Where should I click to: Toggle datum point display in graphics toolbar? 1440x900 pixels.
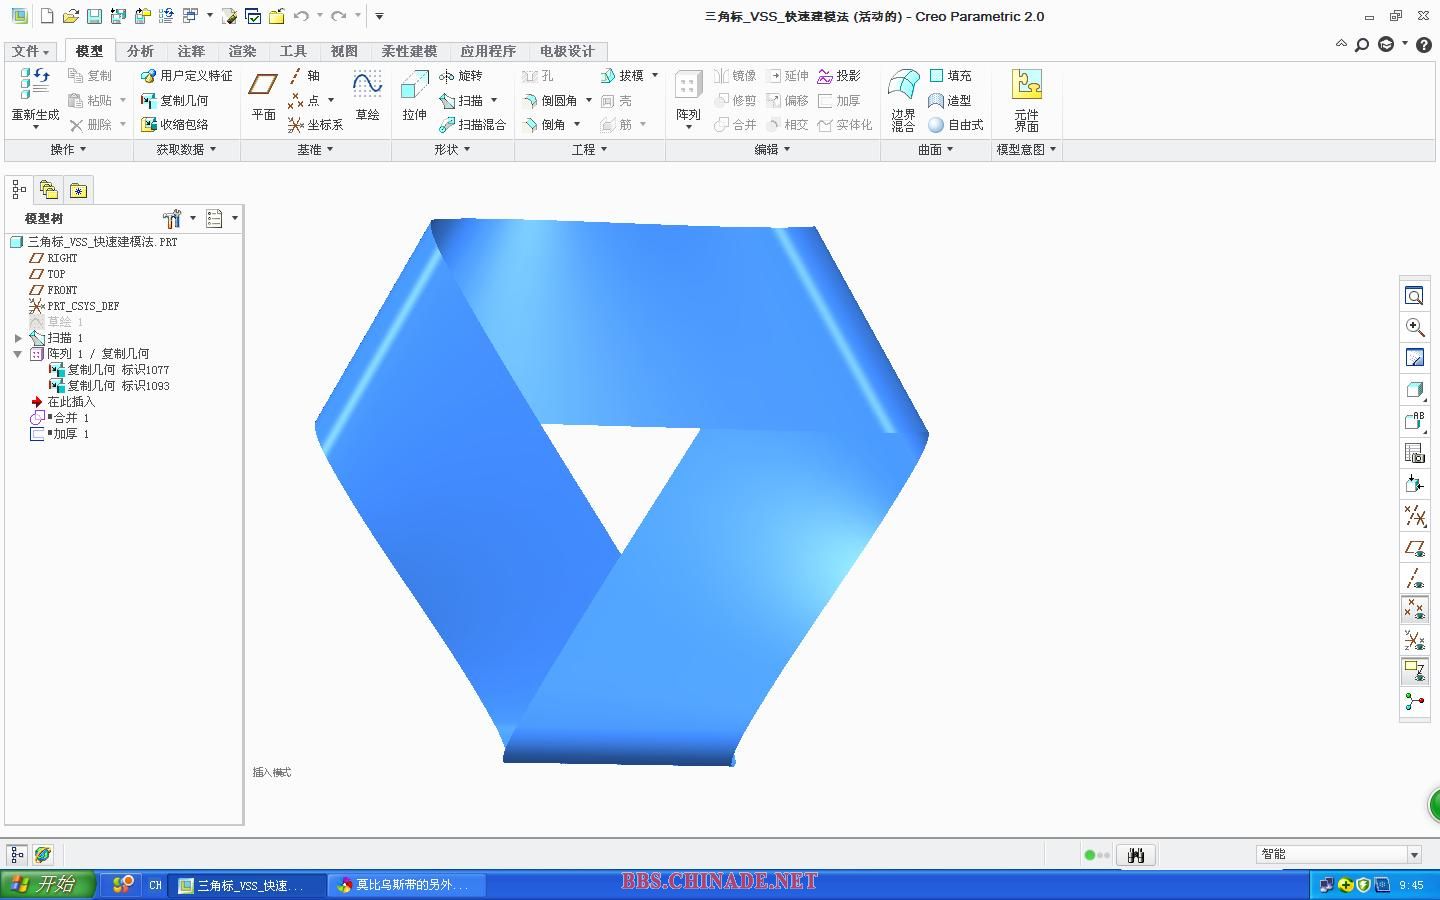(x=1414, y=609)
